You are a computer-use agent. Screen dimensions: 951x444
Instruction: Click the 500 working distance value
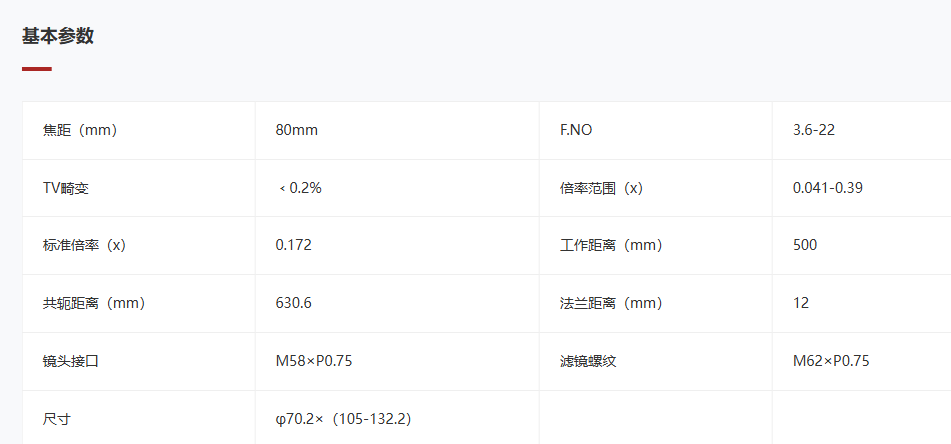coord(805,246)
